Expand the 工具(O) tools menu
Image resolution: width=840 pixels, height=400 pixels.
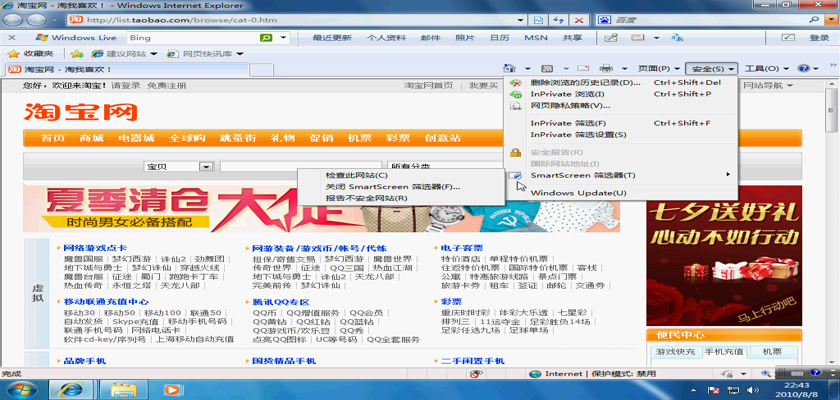click(766, 68)
